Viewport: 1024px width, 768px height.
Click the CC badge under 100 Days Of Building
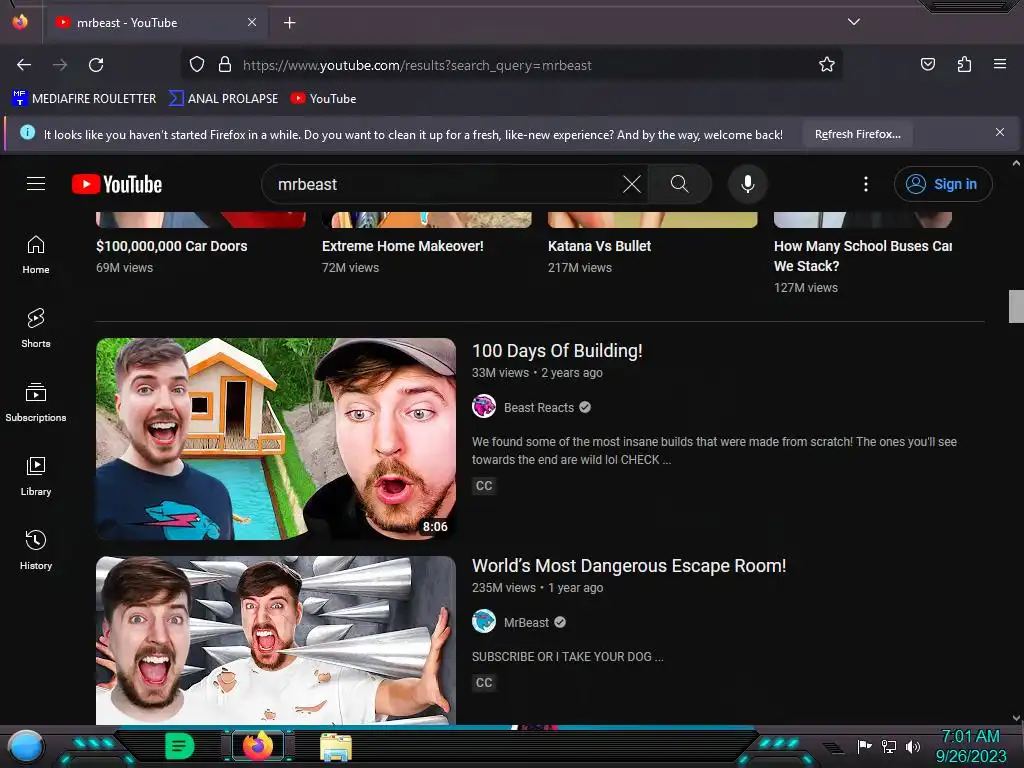pyautogui.click(x=484, y=485)
